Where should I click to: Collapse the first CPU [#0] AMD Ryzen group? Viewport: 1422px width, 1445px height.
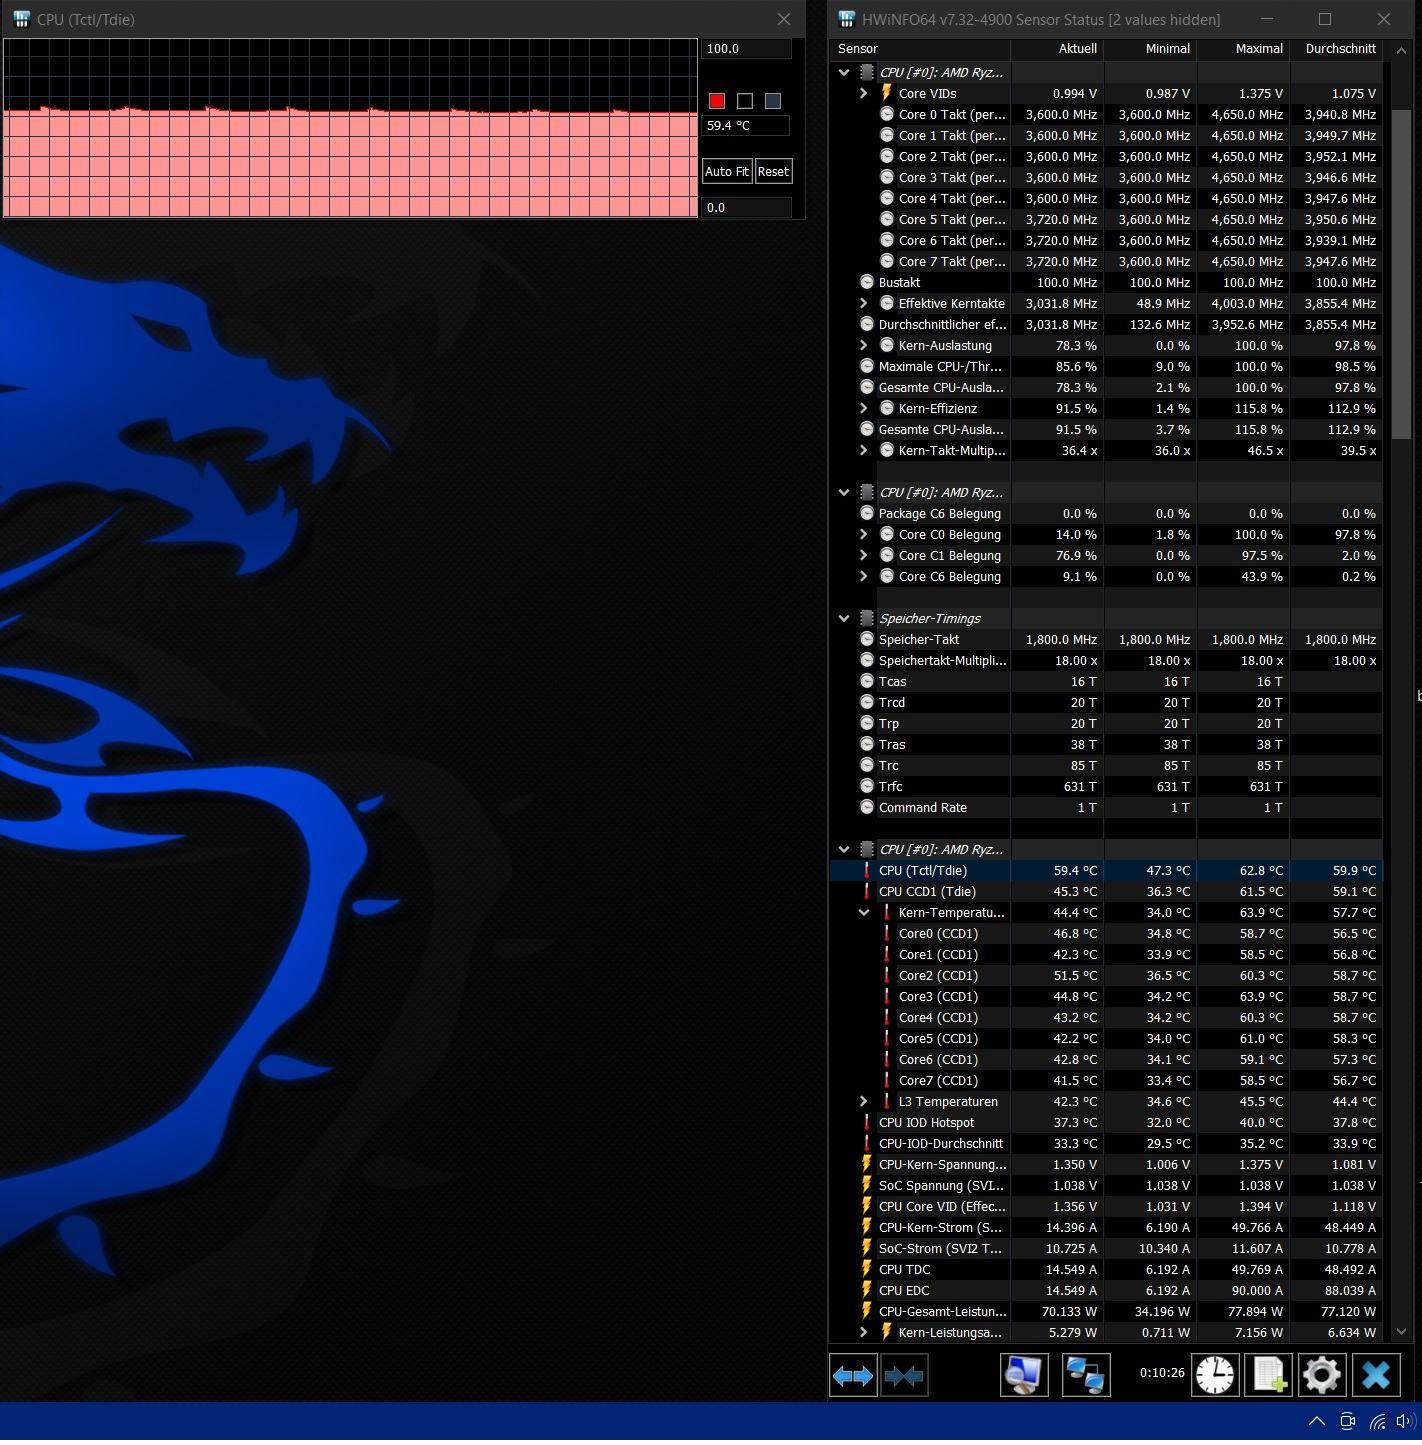coord(844,72)
